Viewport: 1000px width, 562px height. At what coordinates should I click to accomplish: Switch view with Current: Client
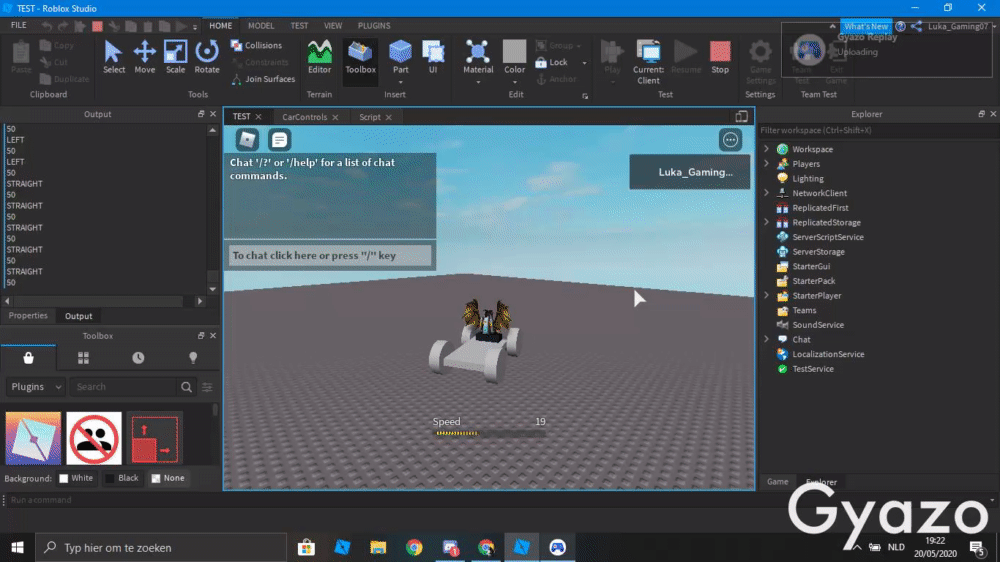click(x=648, y=62)
